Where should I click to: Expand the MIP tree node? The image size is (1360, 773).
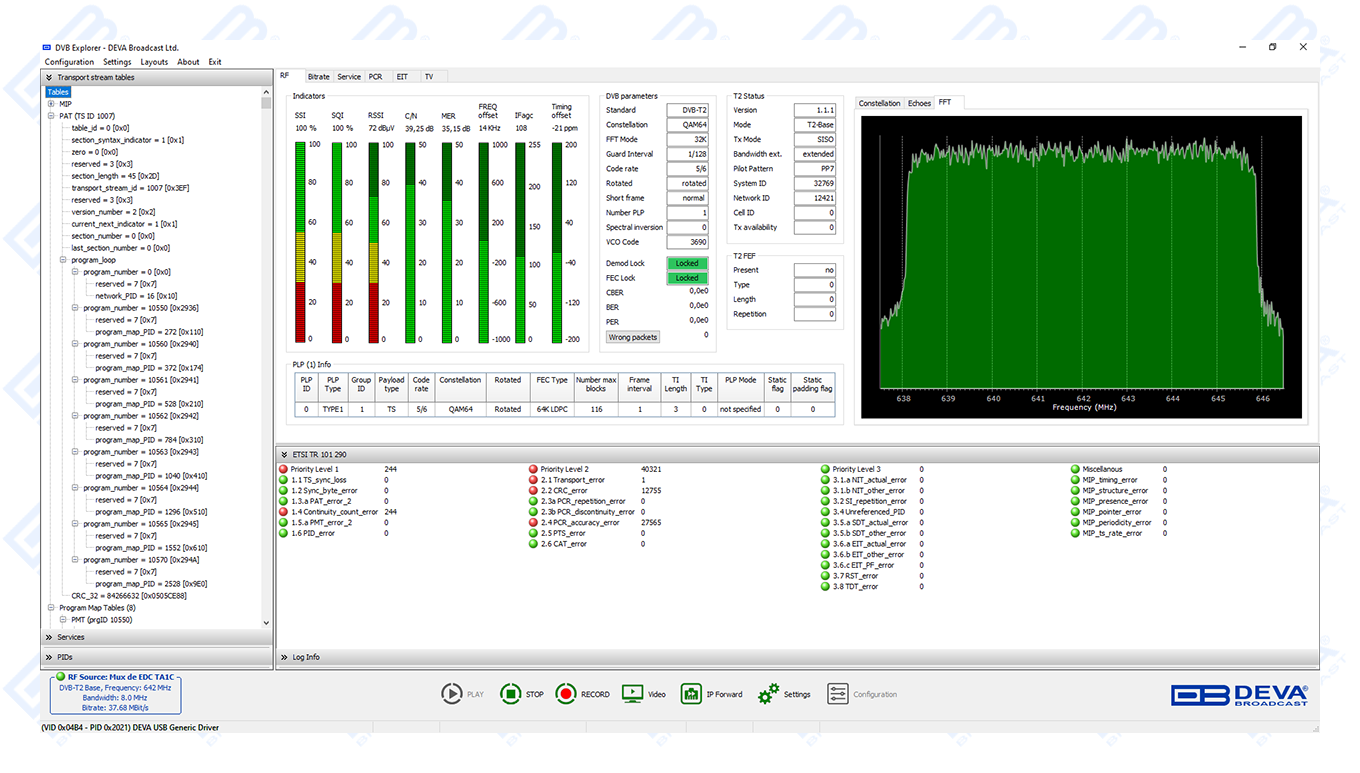pos(51,104)
